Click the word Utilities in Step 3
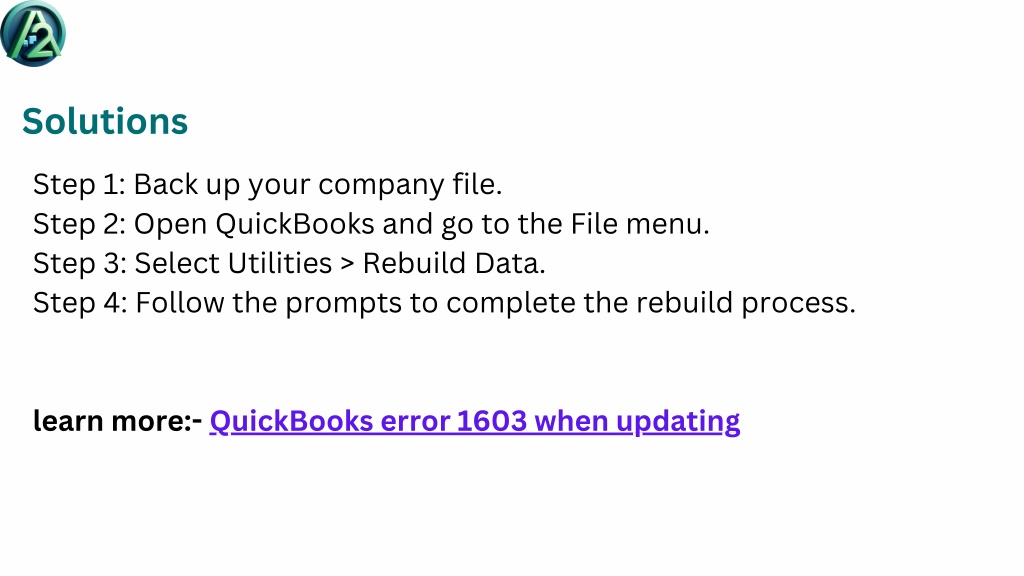 (280, 263)
